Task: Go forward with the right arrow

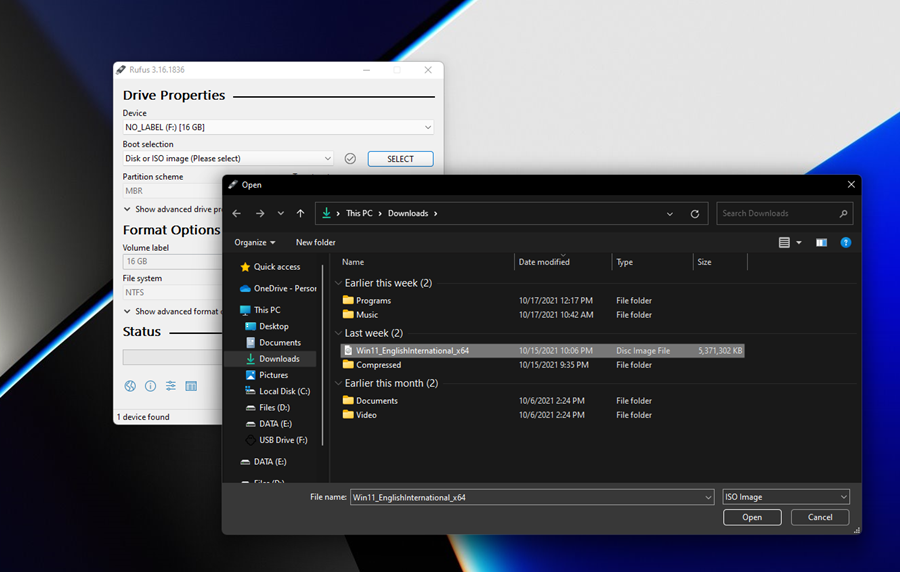Action: [260, 213]
